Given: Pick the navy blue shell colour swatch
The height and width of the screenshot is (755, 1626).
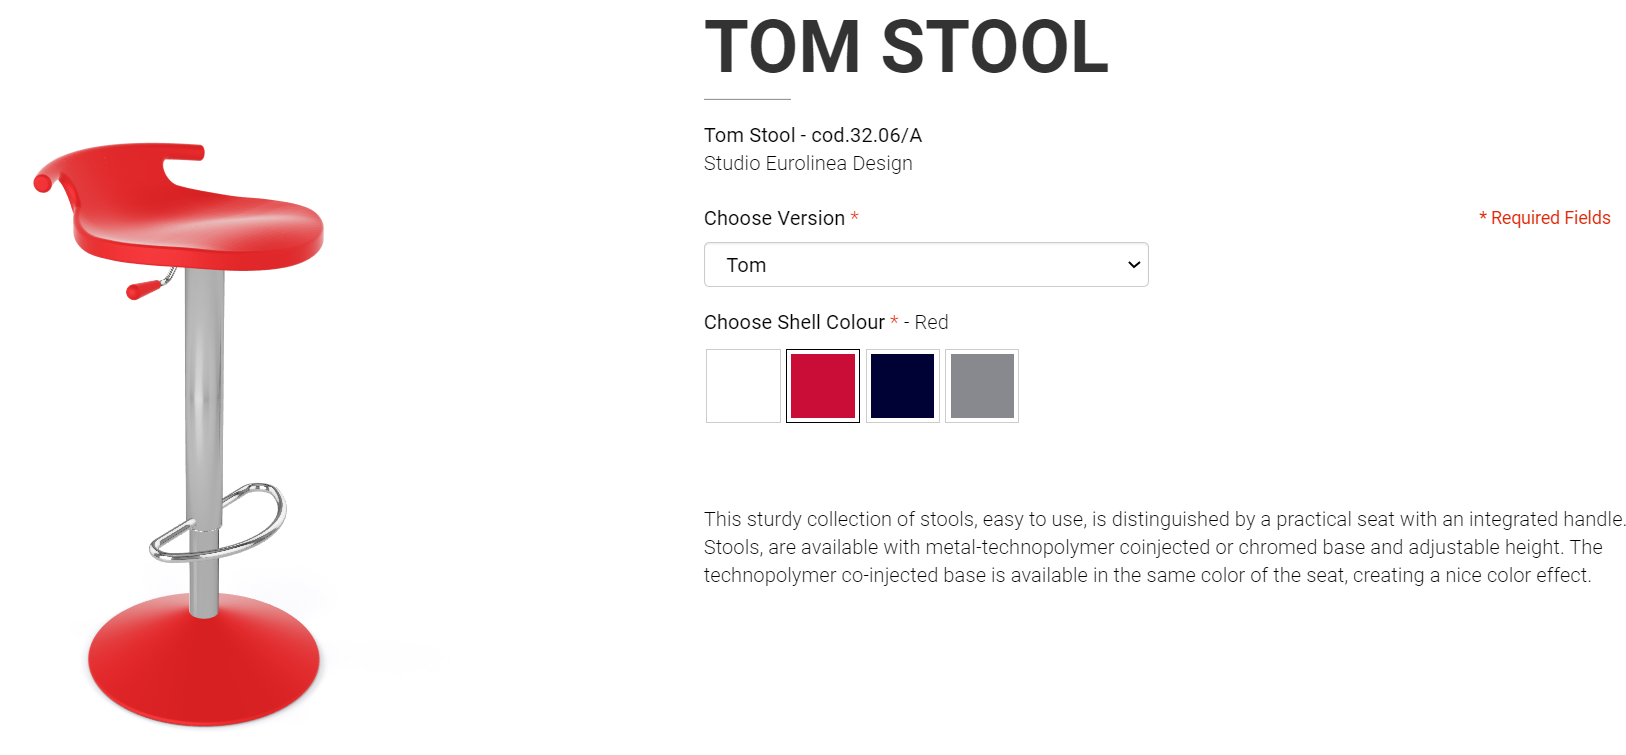Looking at the screenshot, I should point(902,386).
